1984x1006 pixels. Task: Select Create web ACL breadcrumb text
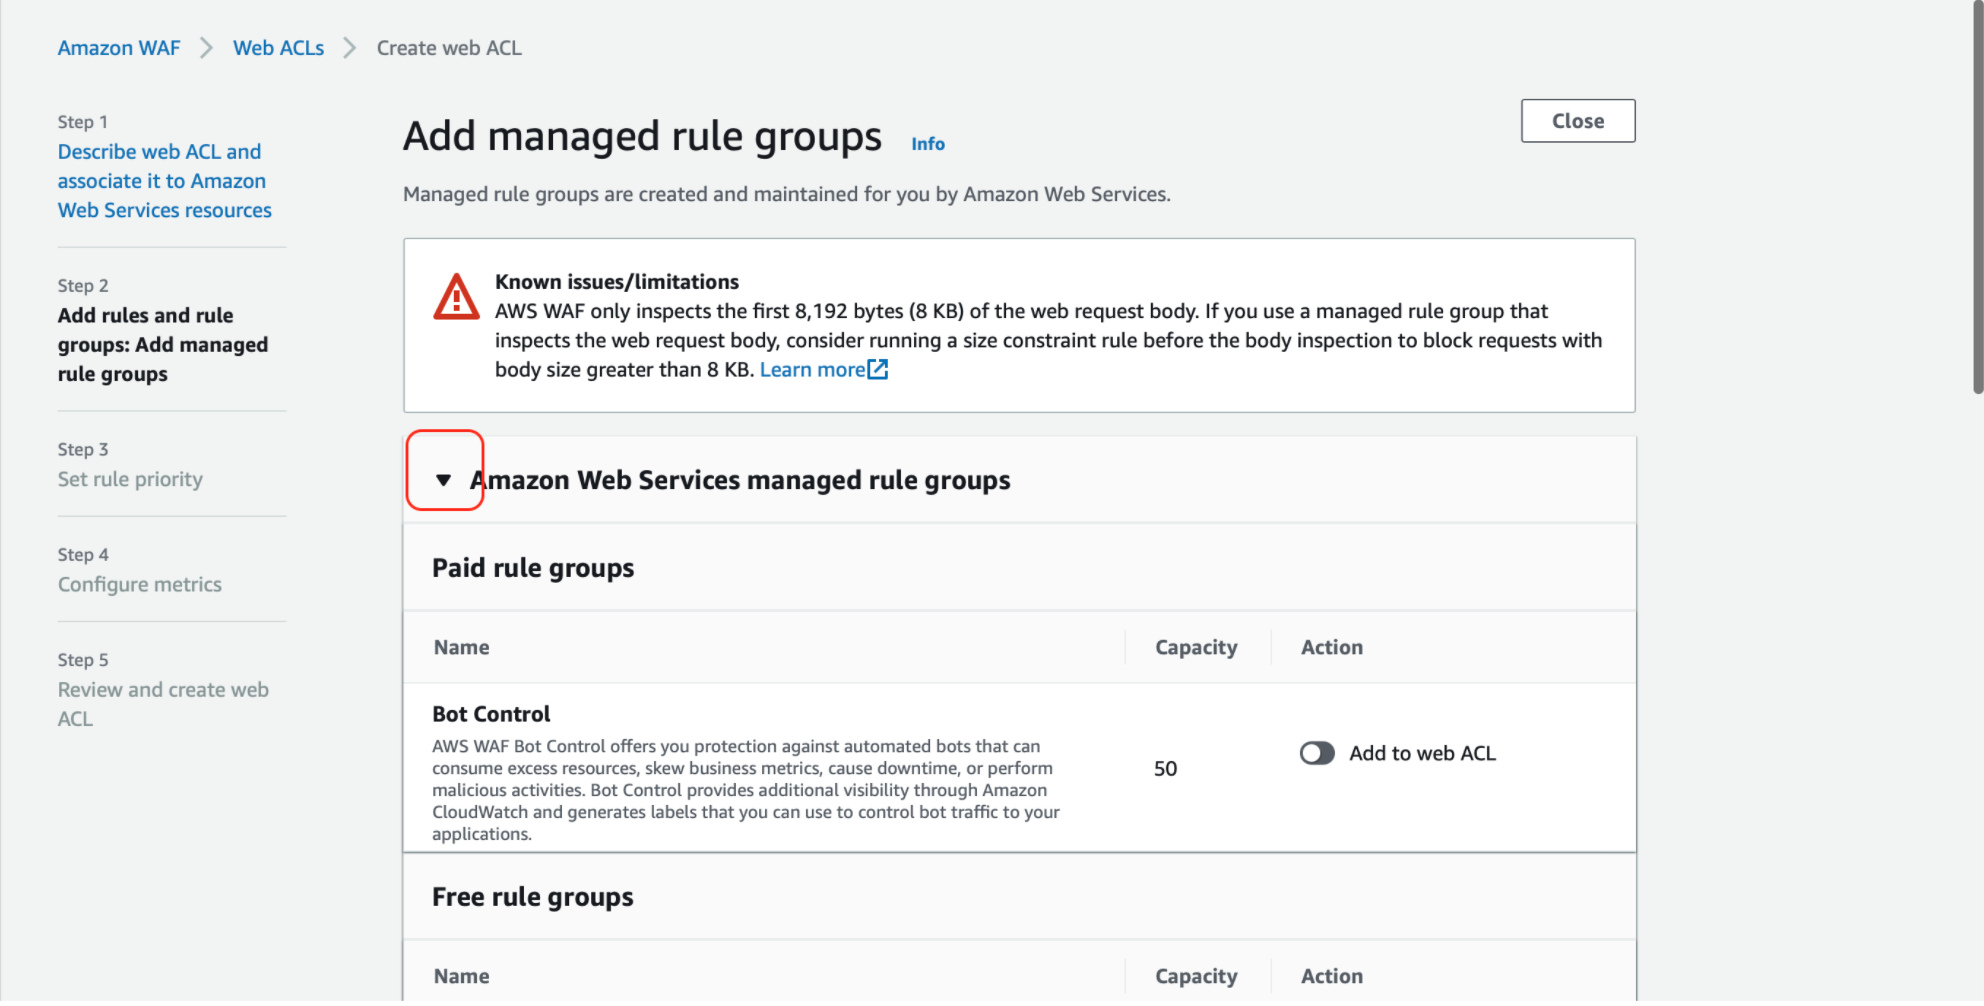(449, 48)
